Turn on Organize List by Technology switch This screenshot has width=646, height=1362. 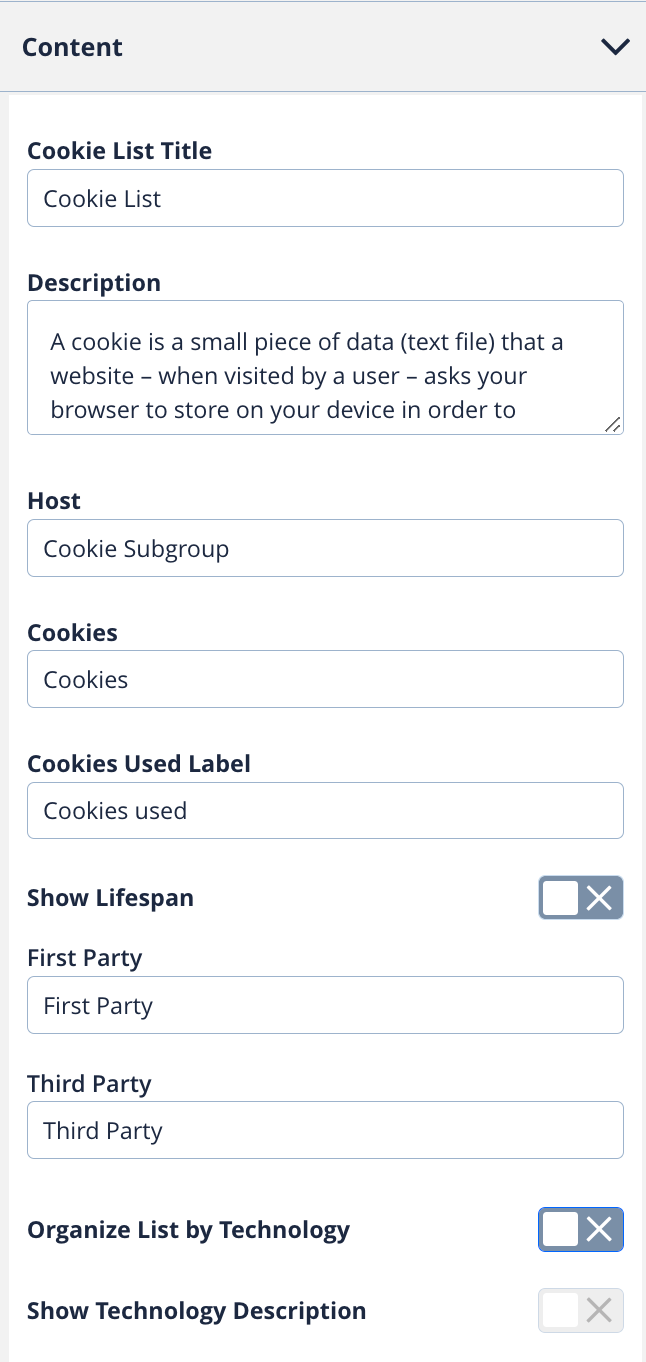click(581, 1230)
